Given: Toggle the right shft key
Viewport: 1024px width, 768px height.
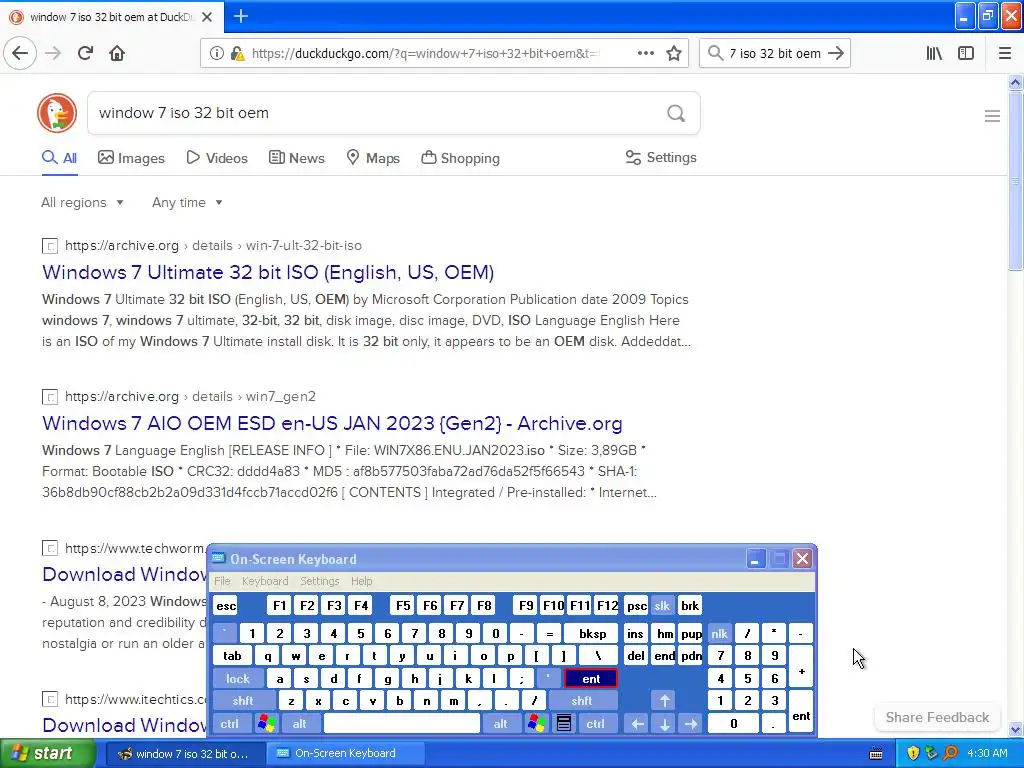Looking at the screenshot, I should [582, 701].
